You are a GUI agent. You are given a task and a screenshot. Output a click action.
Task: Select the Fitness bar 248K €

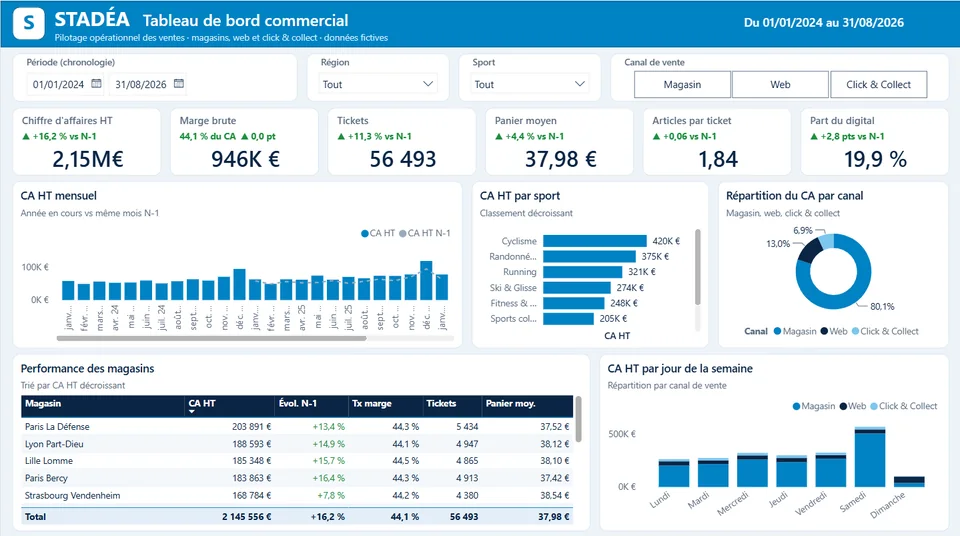pos(574,303)
